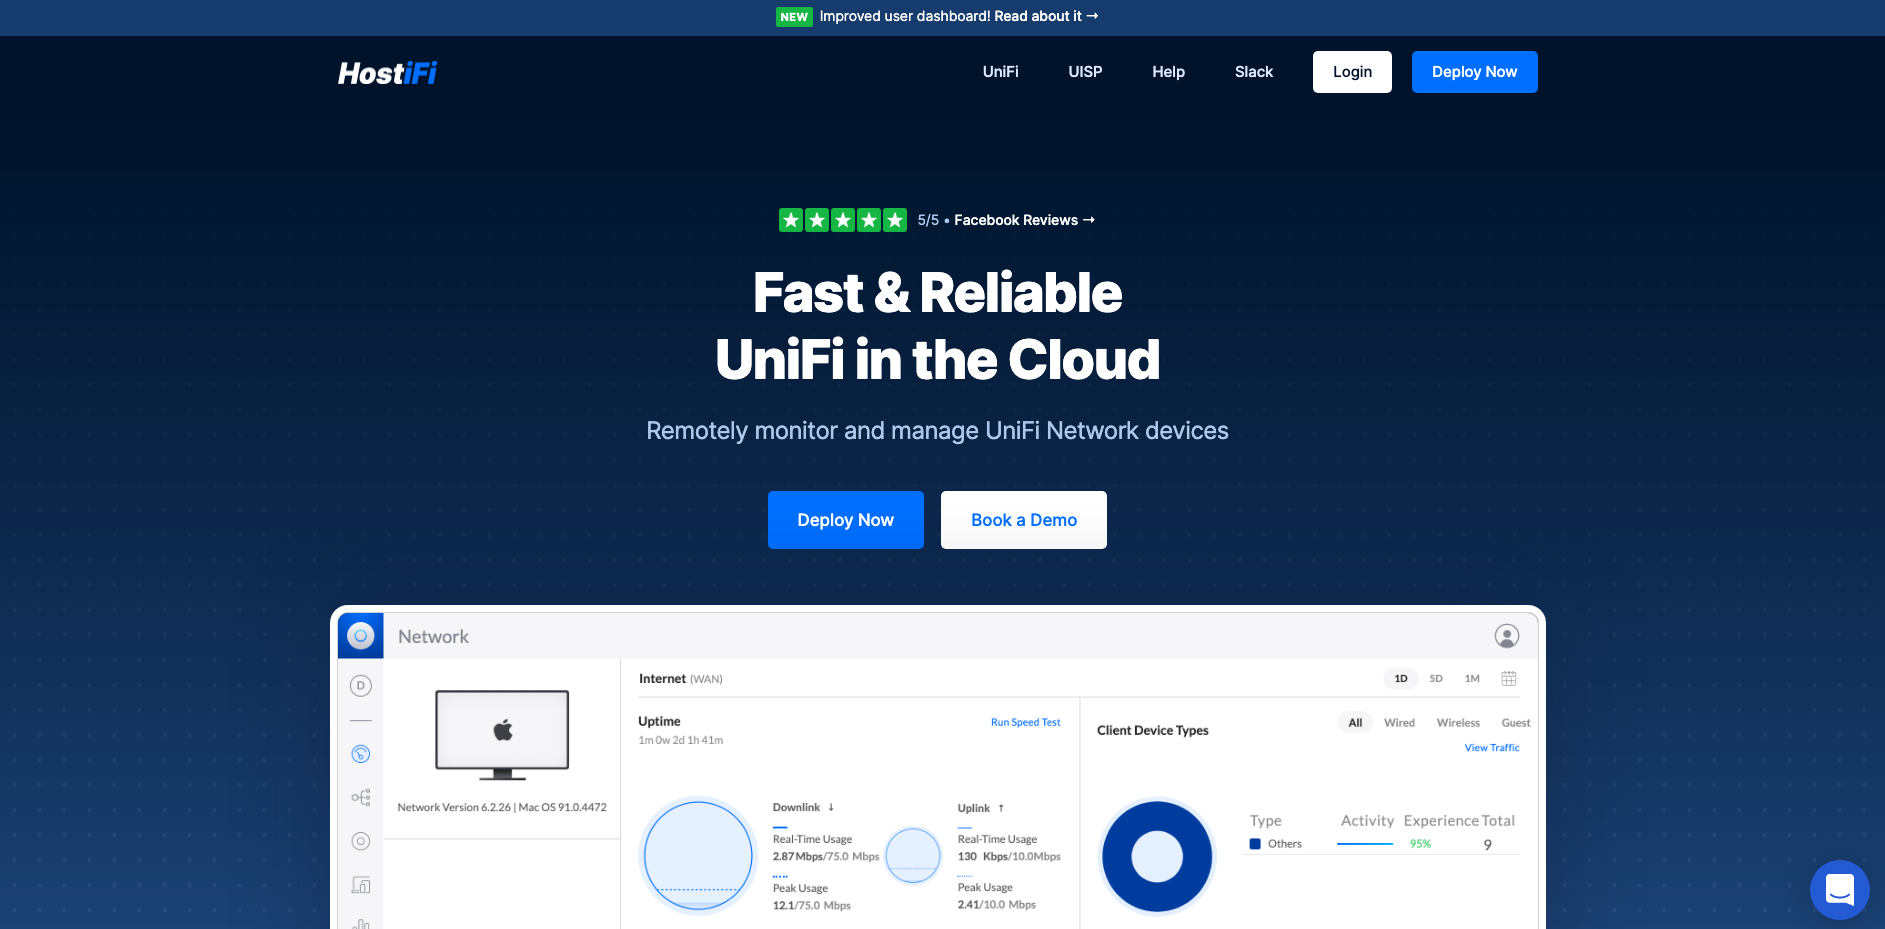Screen dimensions: 1885x929
Task: Select the Guest client filter
Action: click(1516, 723)
